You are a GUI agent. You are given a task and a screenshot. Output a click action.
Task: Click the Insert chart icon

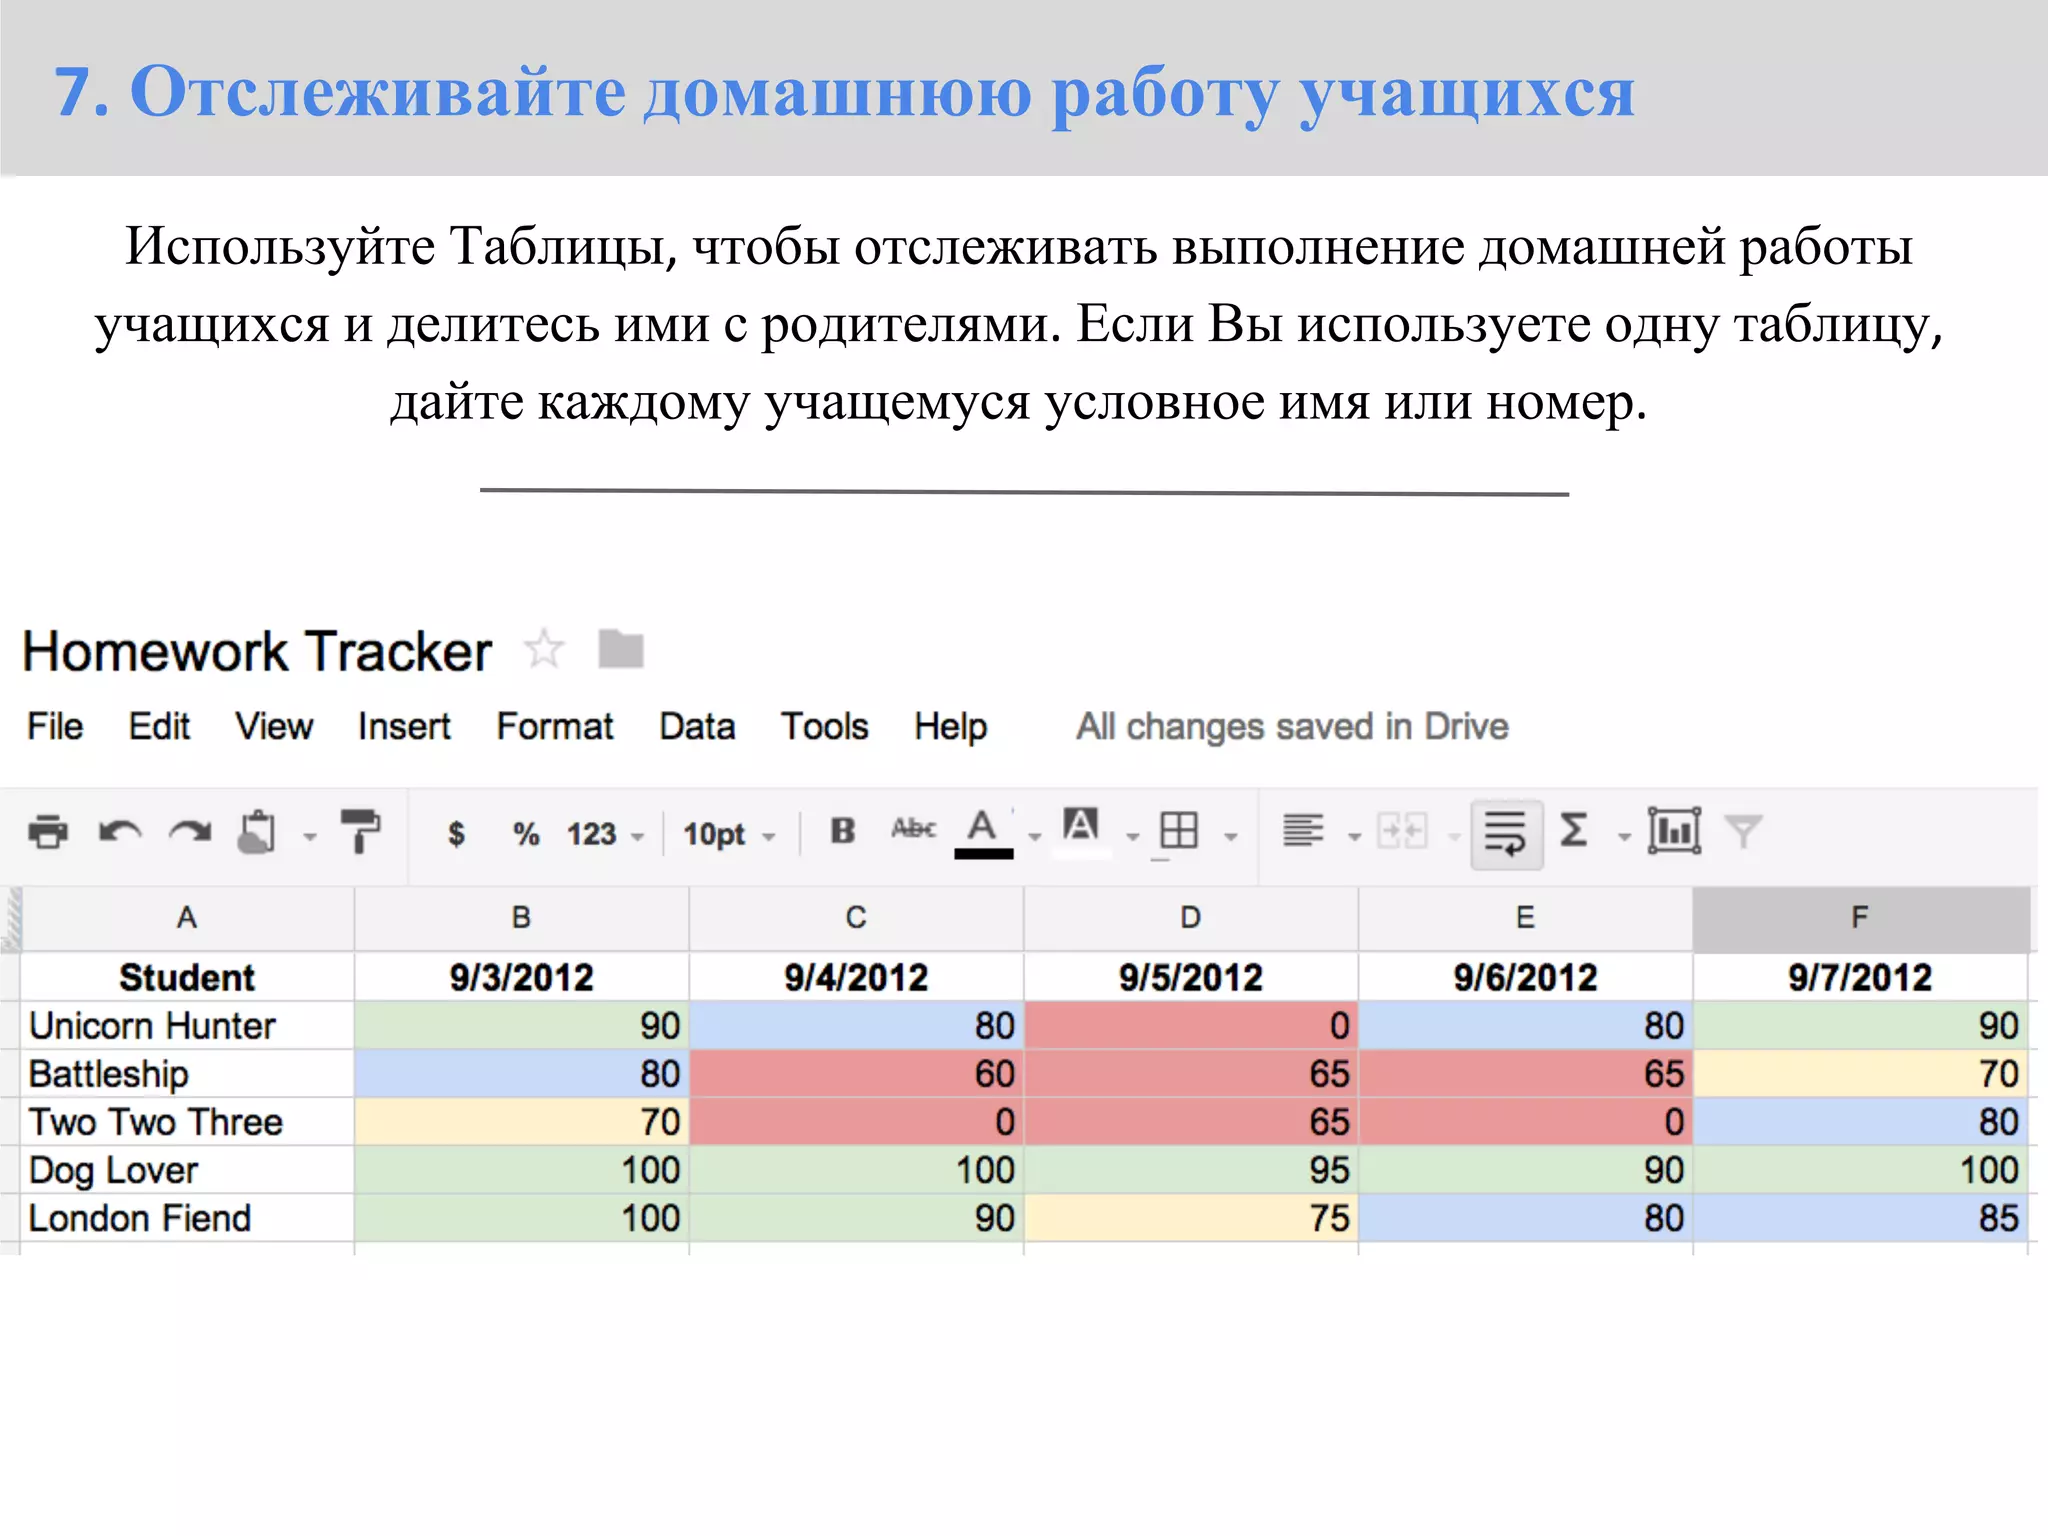coord(1674,830)
